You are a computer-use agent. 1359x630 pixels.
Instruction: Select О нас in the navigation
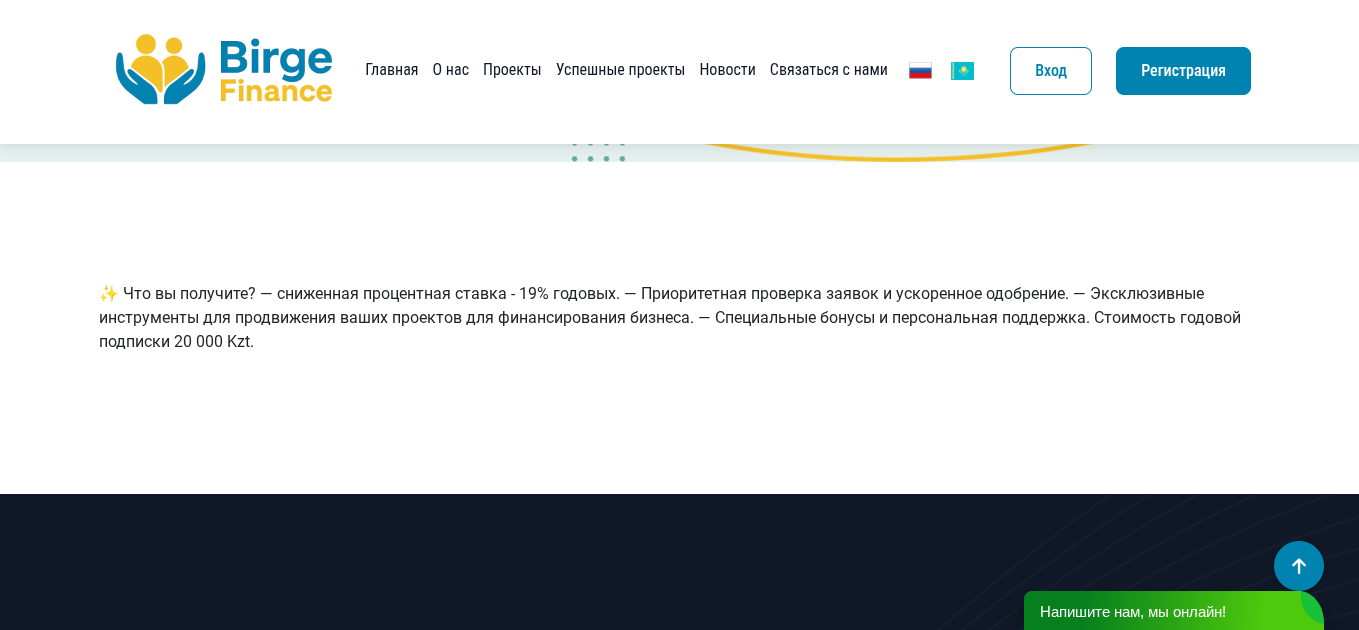tap(450, 70)
